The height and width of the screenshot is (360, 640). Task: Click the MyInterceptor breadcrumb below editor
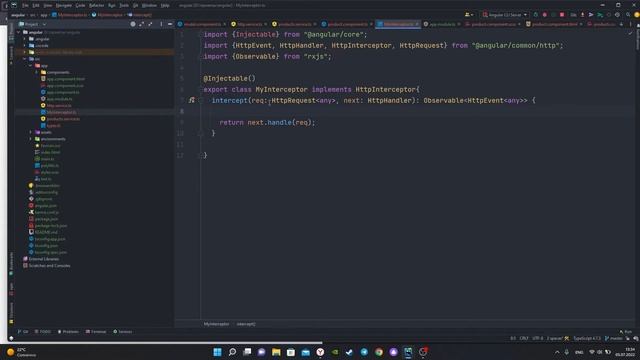click(216, 324)
